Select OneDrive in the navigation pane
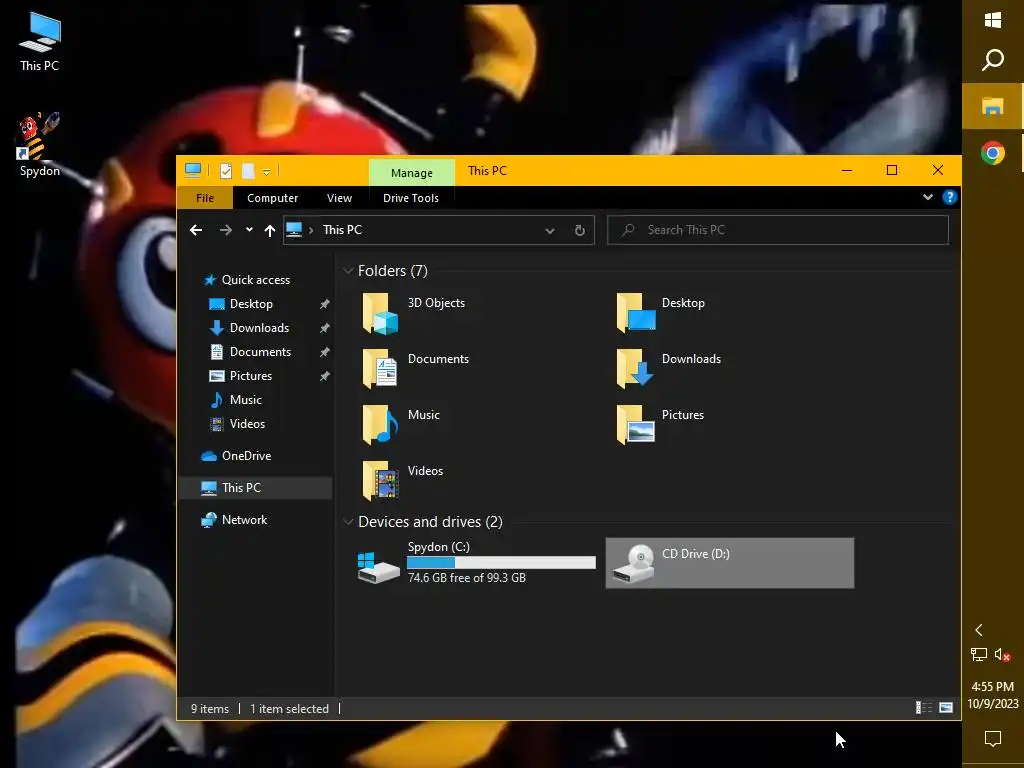This screenshot has width=1024, height=768. (246, 456)
